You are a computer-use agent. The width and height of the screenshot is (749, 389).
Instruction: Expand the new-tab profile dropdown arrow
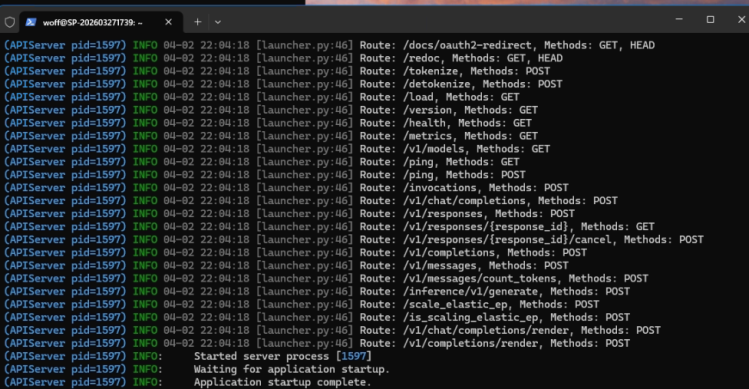tap(218, 22)
